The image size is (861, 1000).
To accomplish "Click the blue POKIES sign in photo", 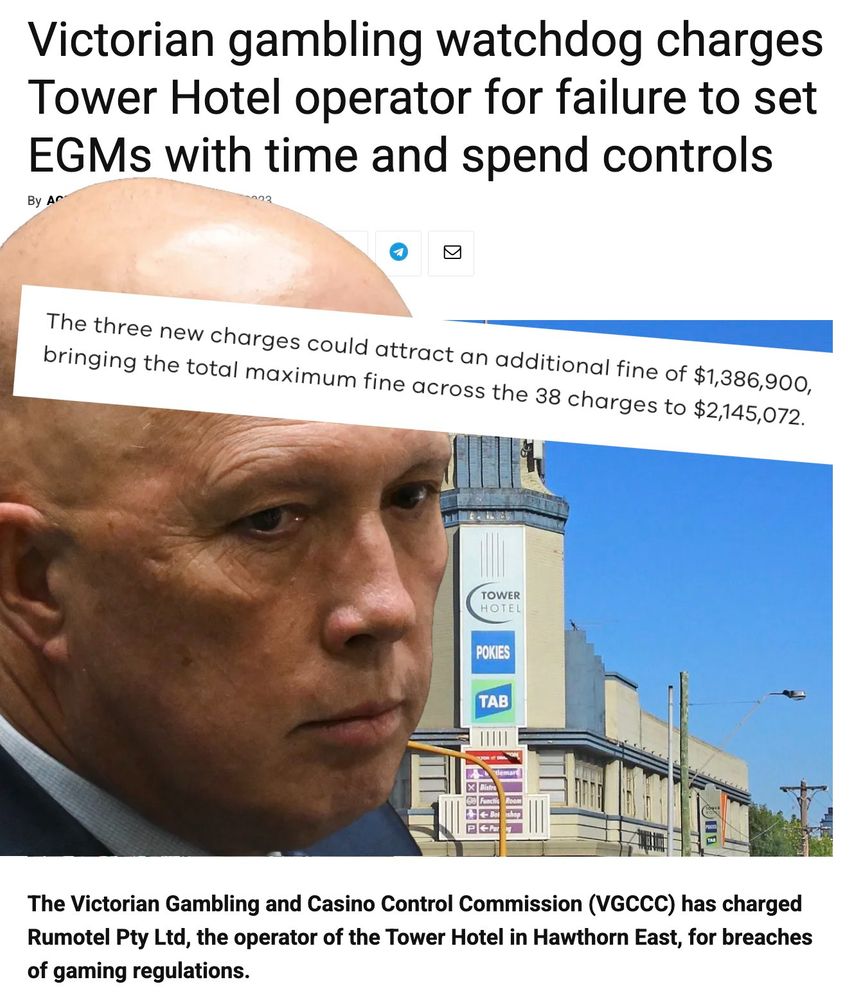I will 493,652.
